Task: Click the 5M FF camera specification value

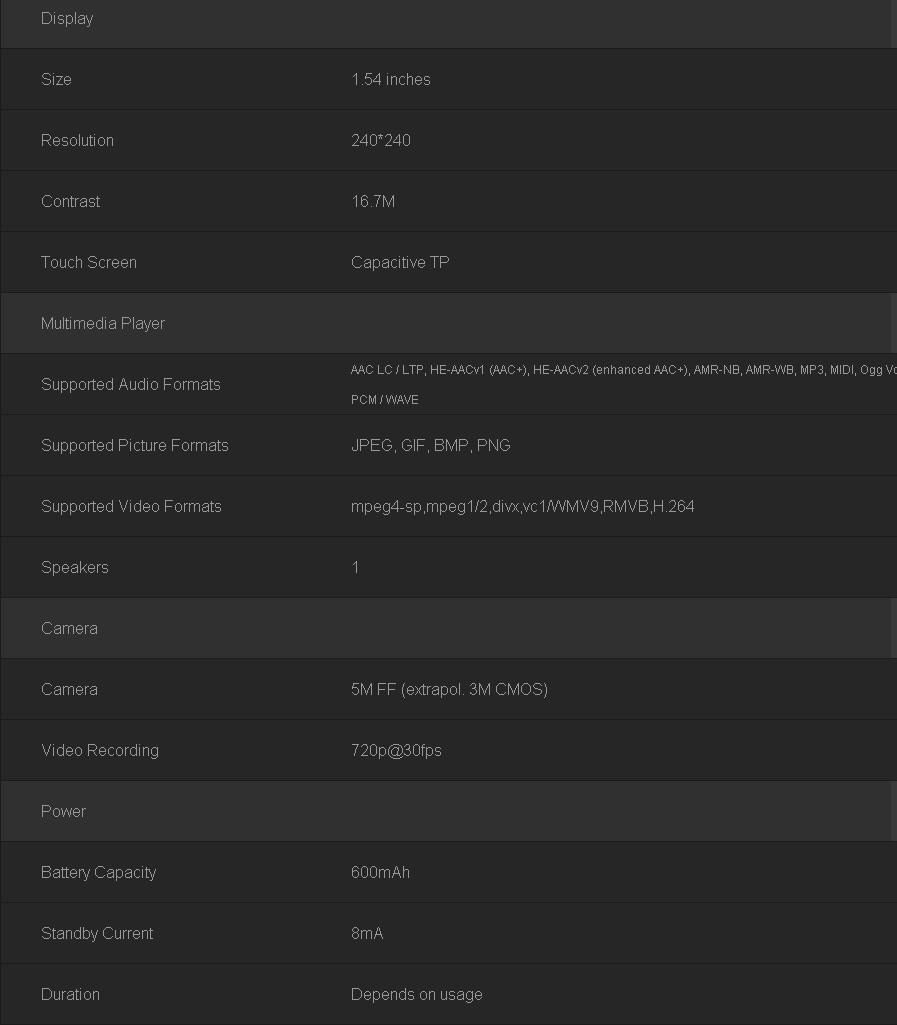Action: point(449,690)
